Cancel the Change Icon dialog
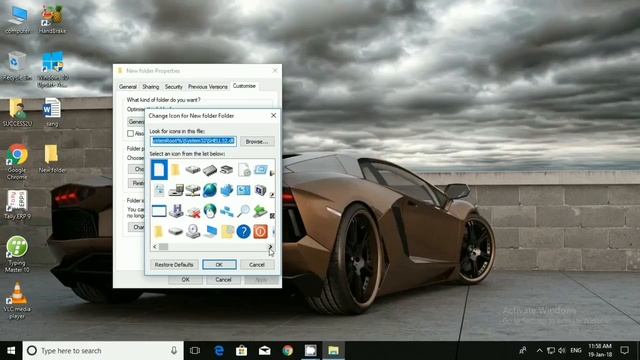640x360 pixels. (257, 264)
